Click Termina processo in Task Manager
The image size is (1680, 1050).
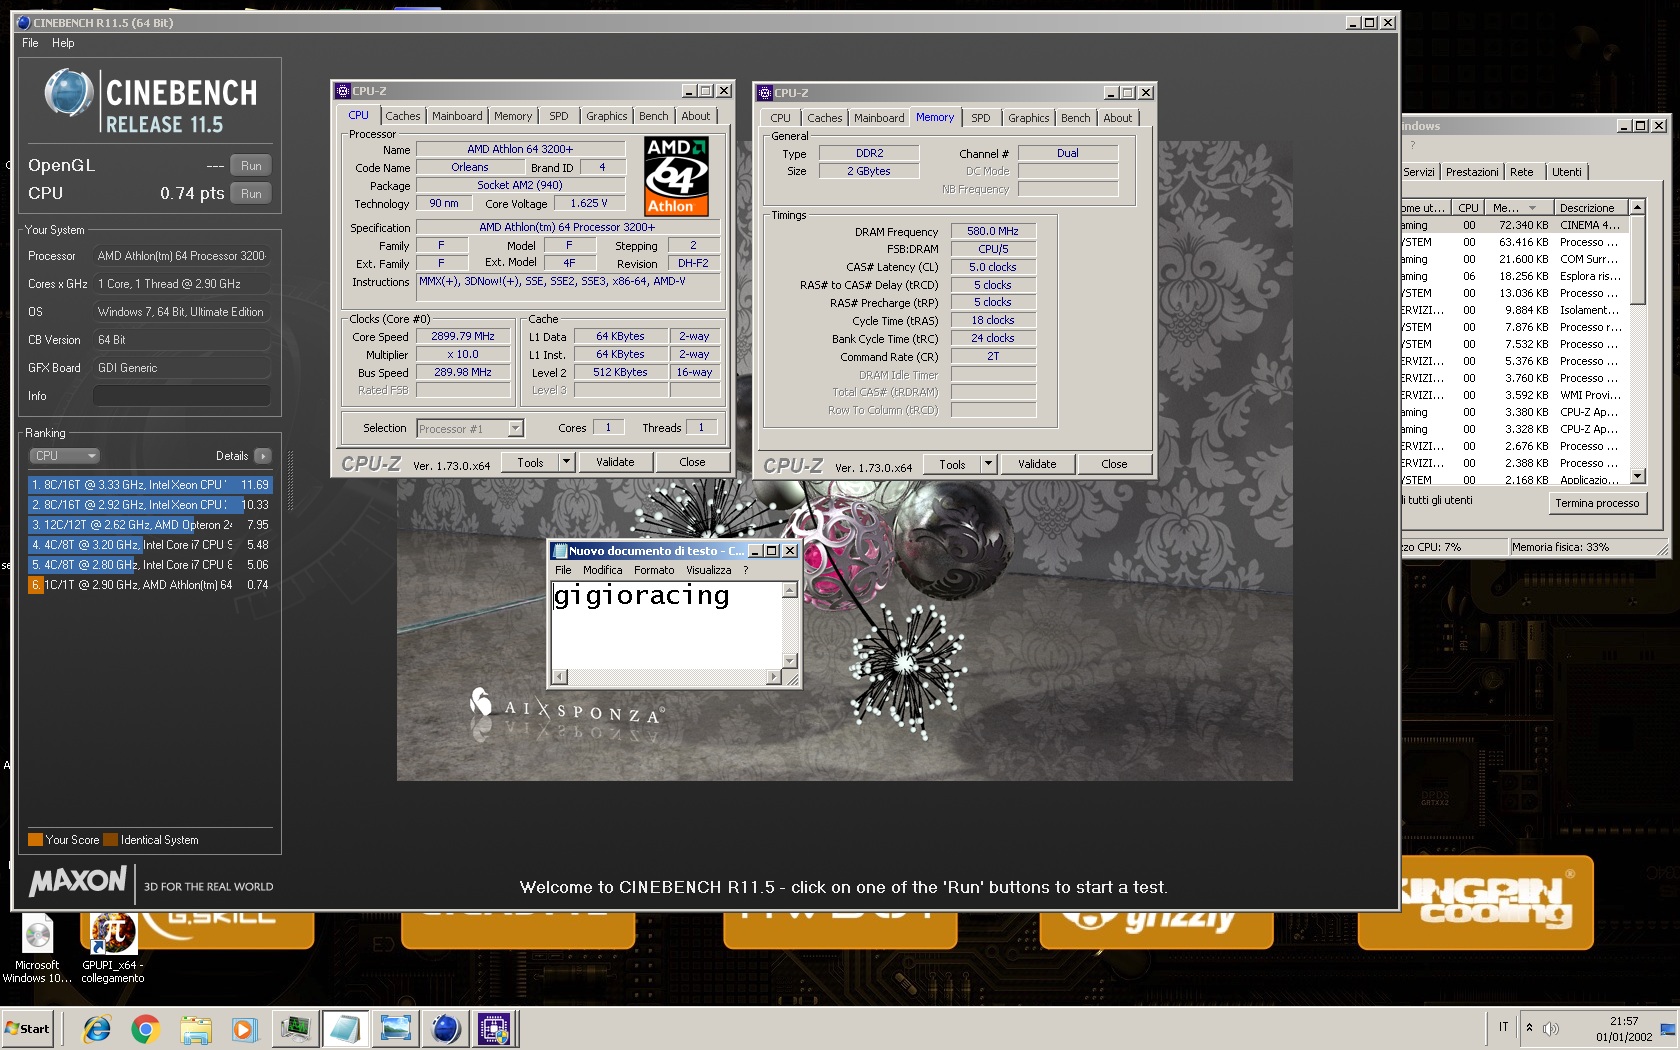tap(1597, 503)
